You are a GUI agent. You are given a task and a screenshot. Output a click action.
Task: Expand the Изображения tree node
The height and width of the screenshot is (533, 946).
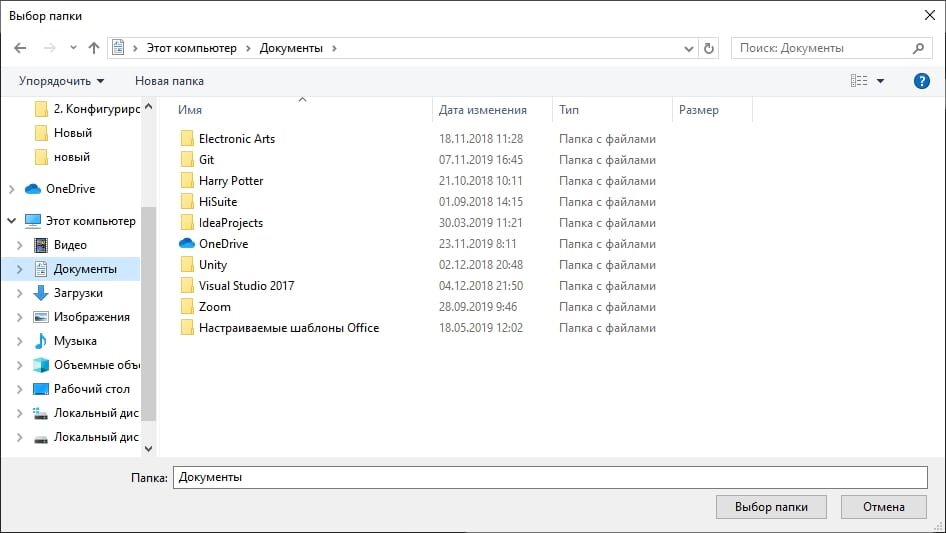point(19,317)
